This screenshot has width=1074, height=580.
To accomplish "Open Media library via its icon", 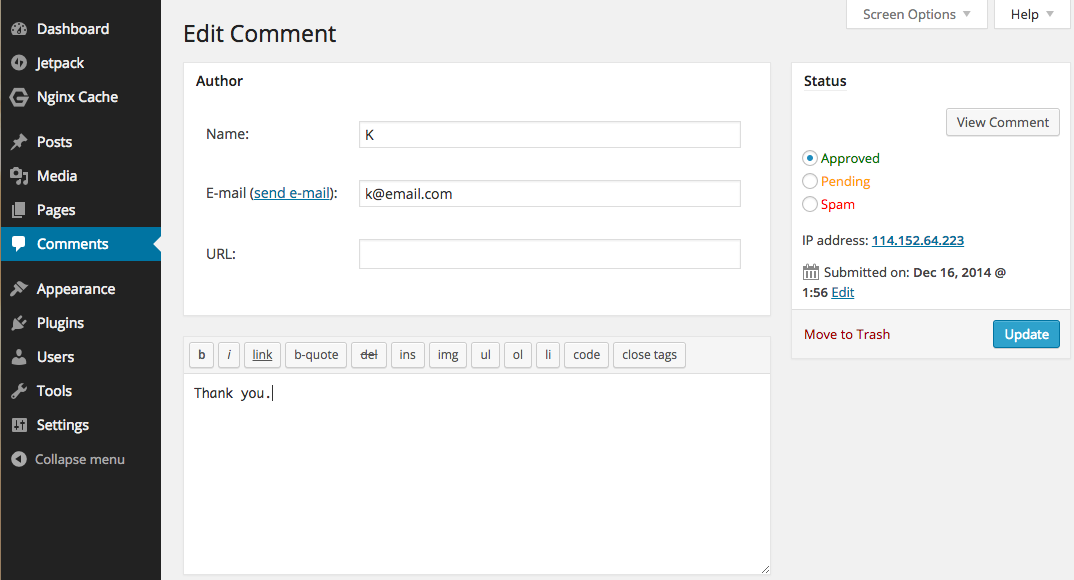I will [x=18, y=176].
